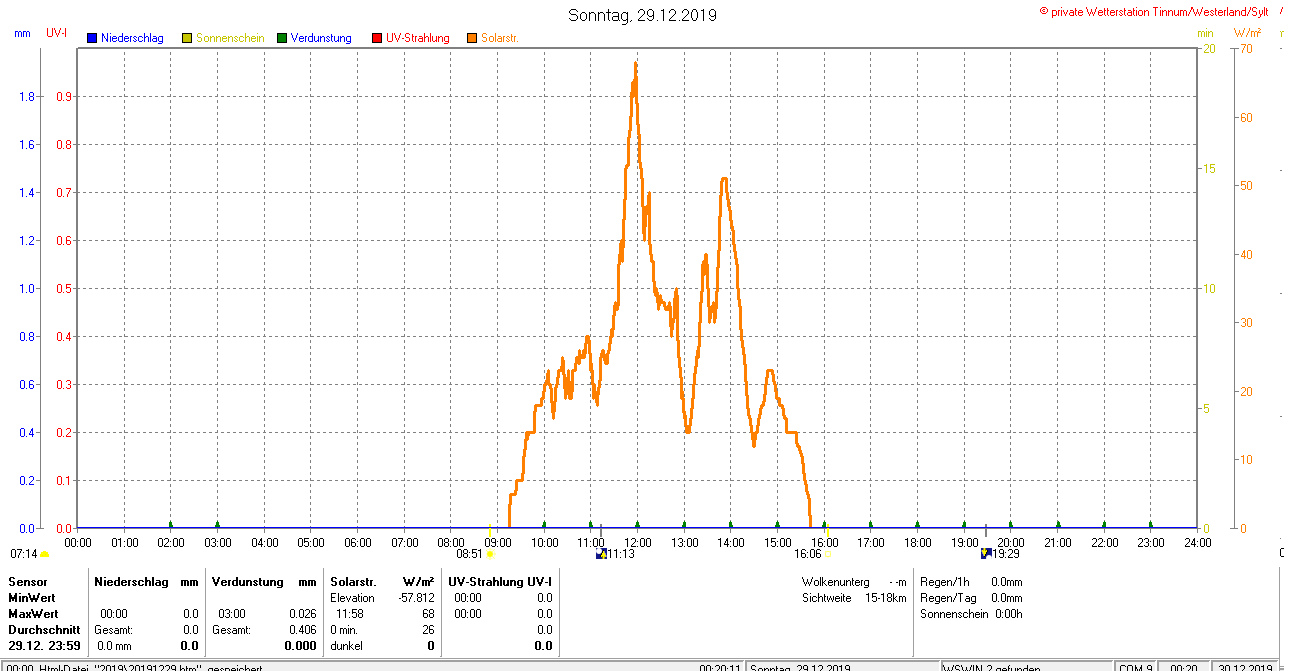Click the UV-Strahlung UV-I column header
1310x671 pixels.
click(x=499, y=582)
